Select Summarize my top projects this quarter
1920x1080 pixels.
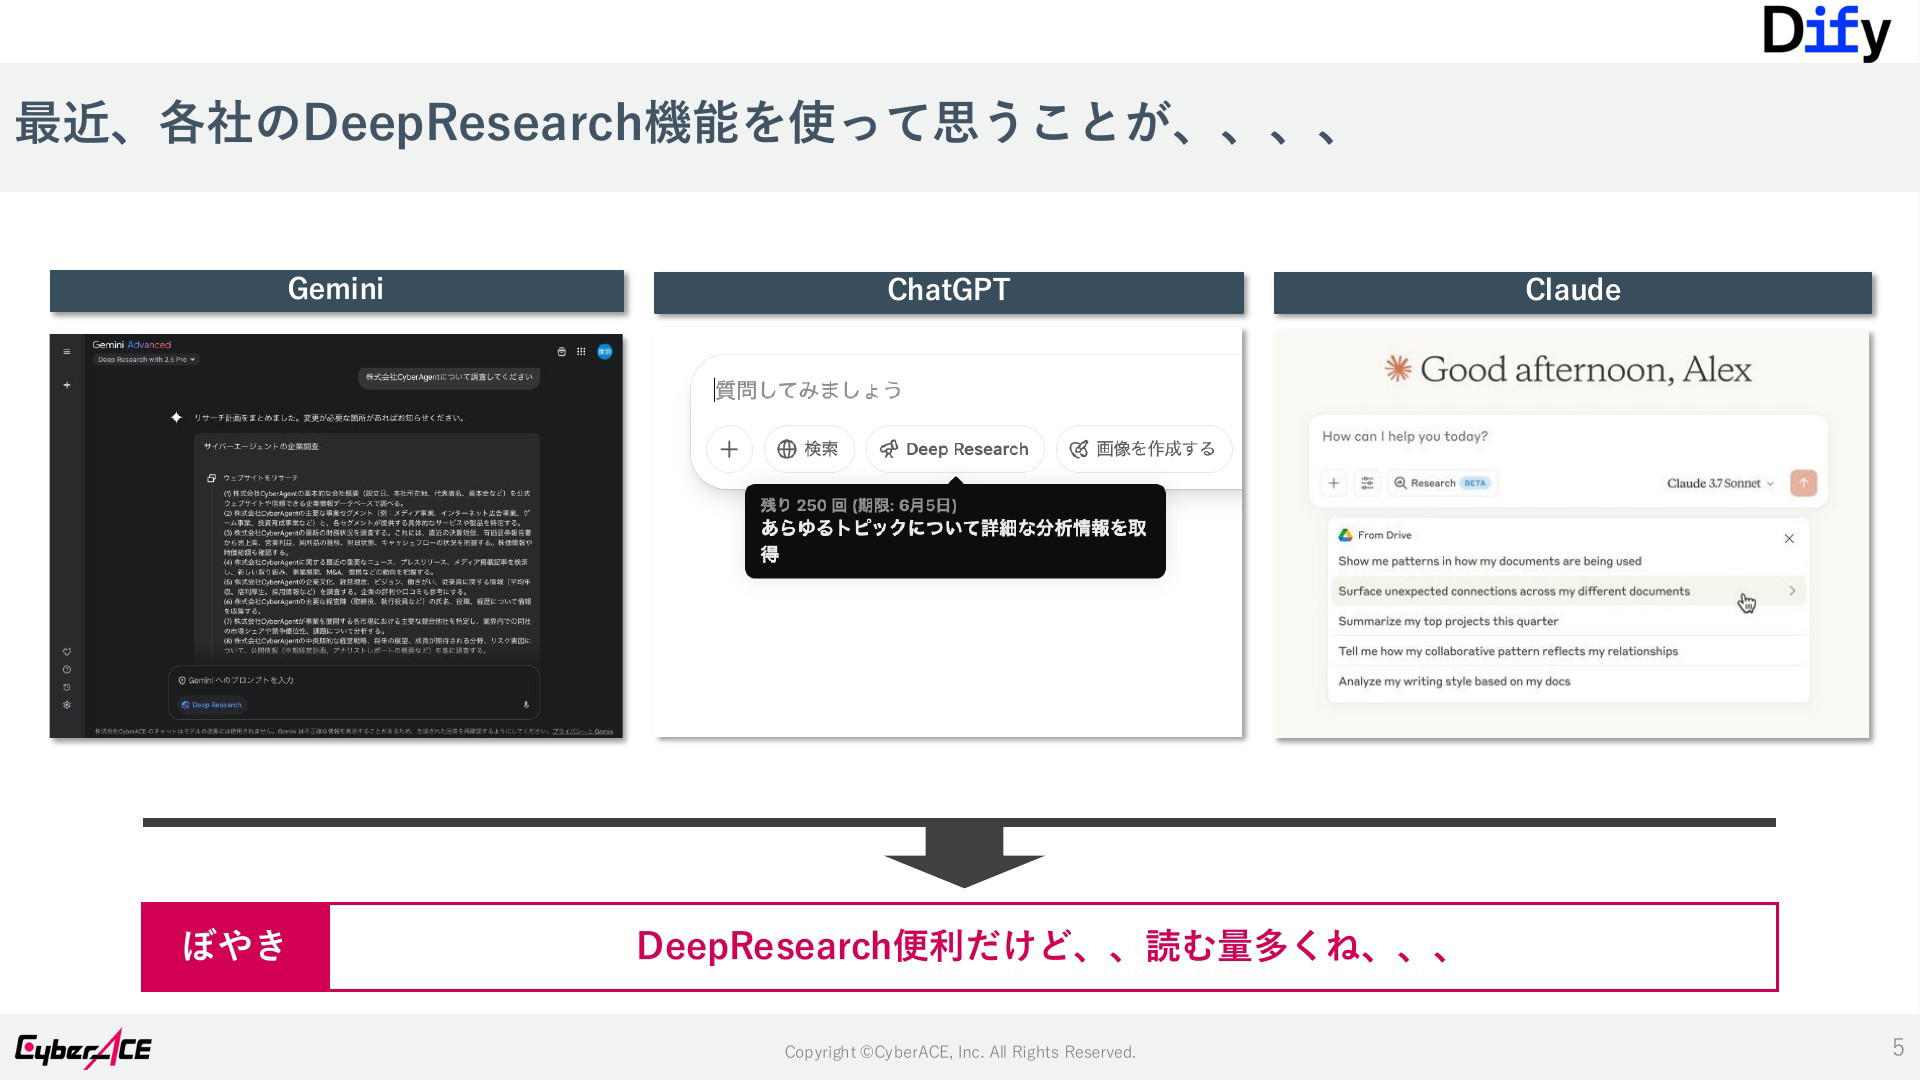coord(1568,621)
